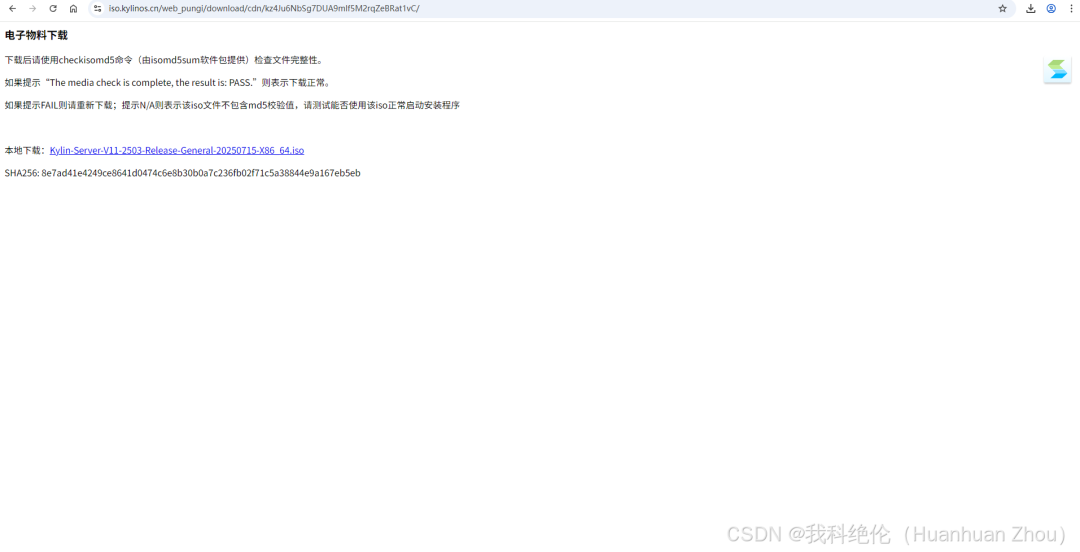Go back with the browser back arrow
Screen dimensions: 1080x552
(12, 8)
